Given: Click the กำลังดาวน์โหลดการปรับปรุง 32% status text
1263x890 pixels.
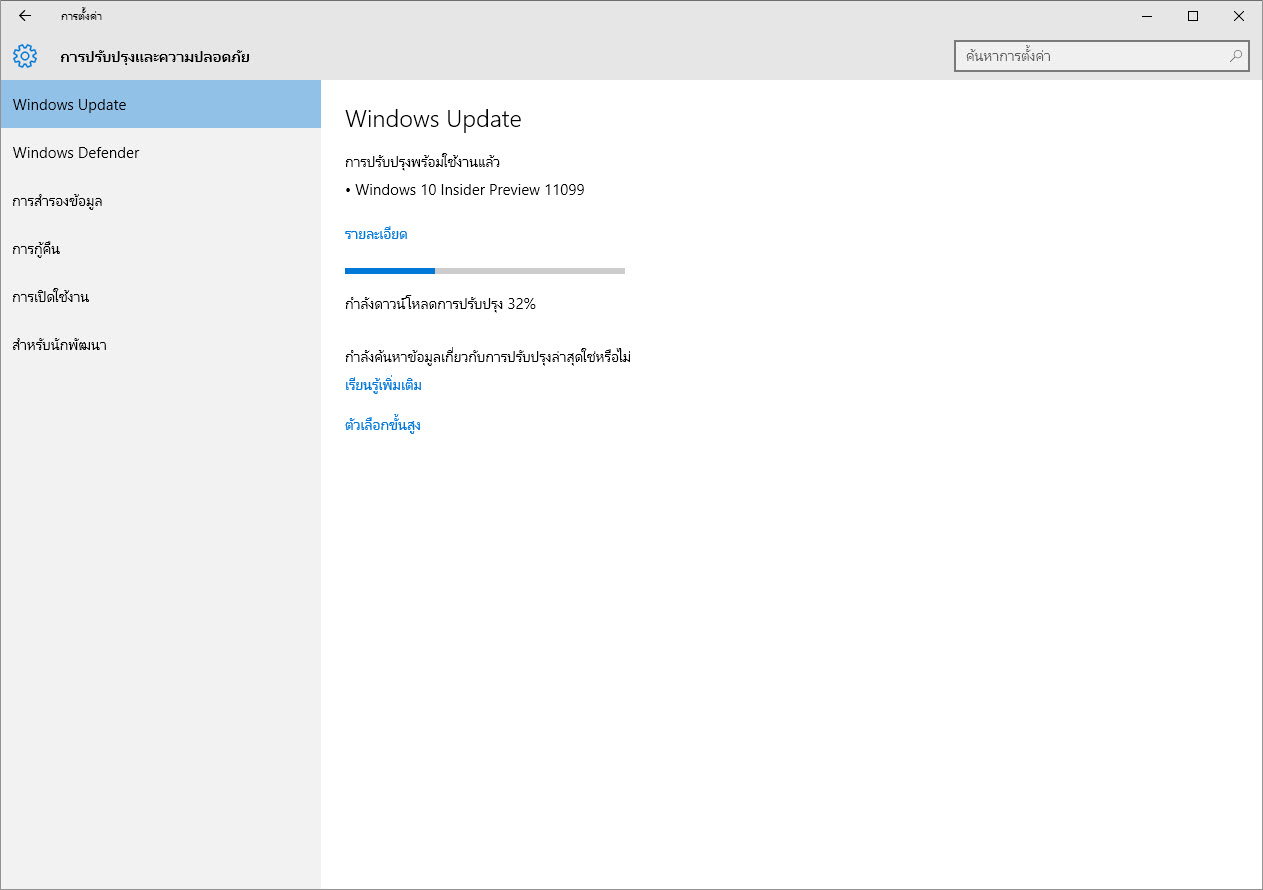Looking at the screenshot, I should pos(440,304).
